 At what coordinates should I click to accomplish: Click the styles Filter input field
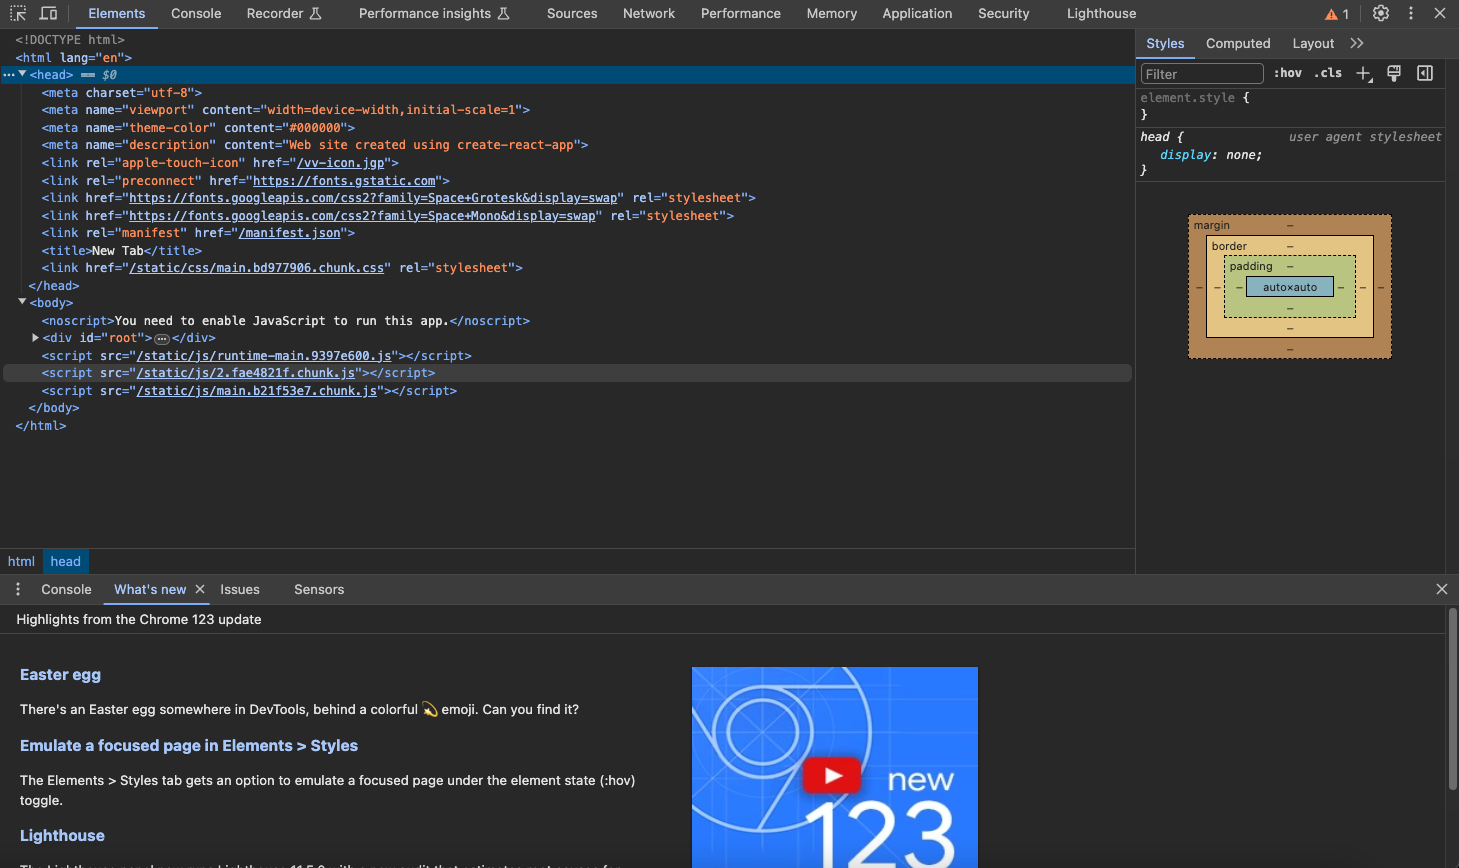1201,74
